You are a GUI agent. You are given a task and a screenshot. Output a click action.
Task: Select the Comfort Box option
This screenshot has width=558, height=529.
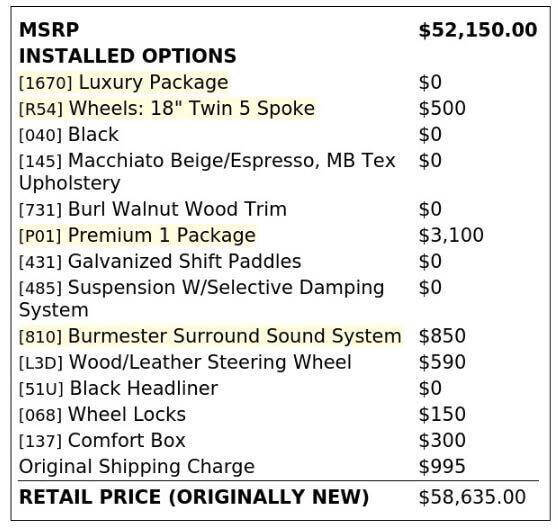click(102, 440)
